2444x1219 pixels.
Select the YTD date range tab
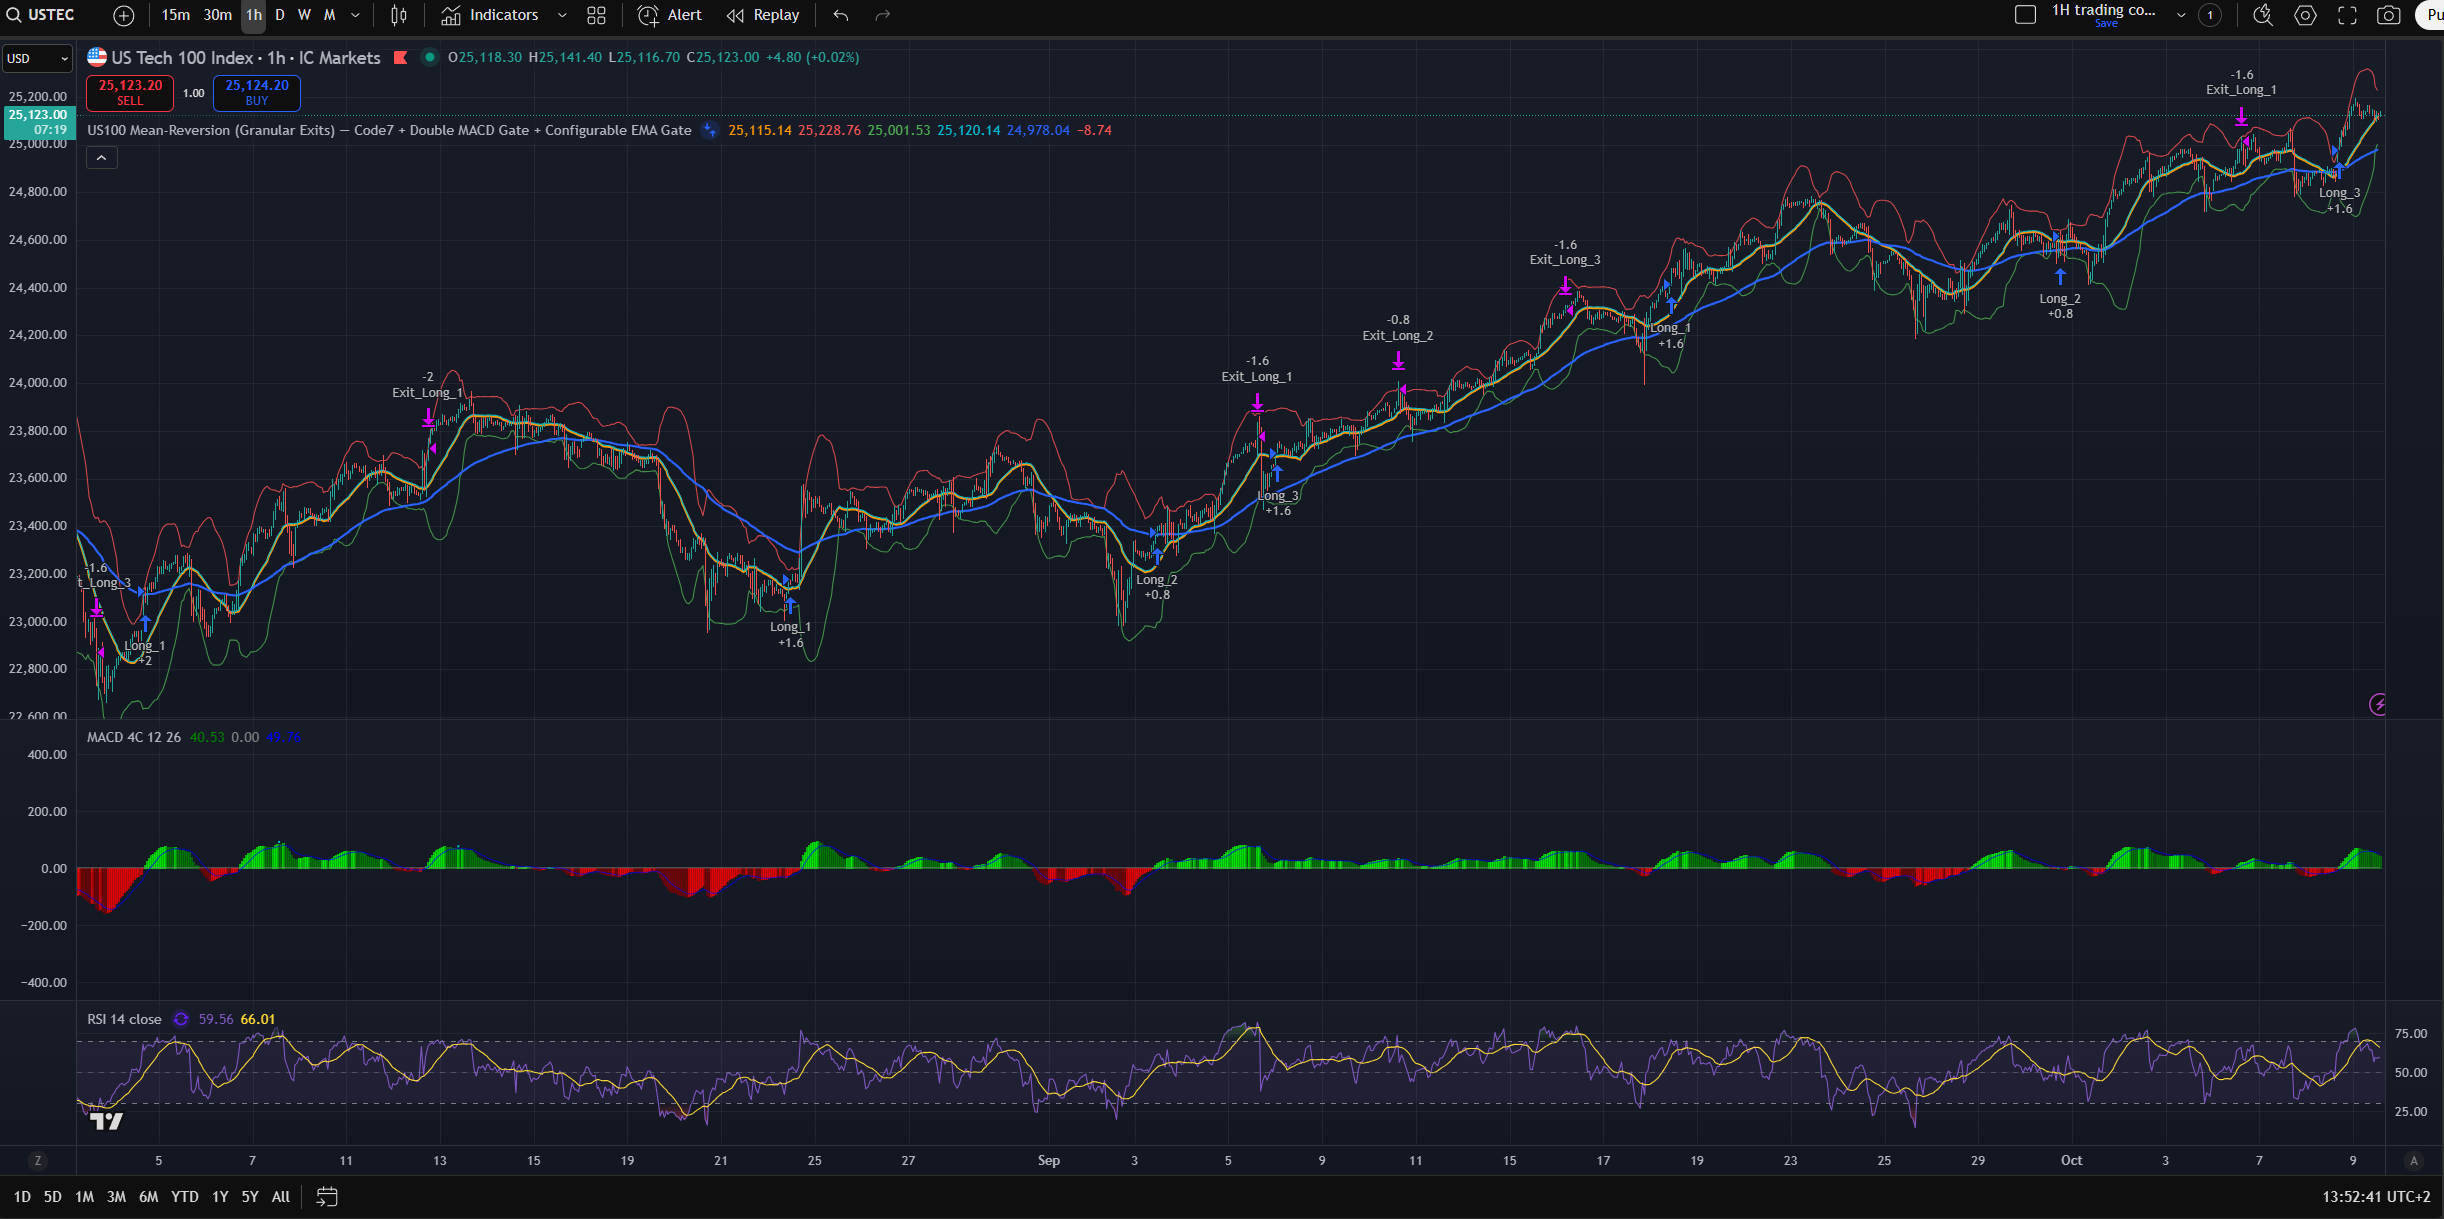tap(184, 1196)
